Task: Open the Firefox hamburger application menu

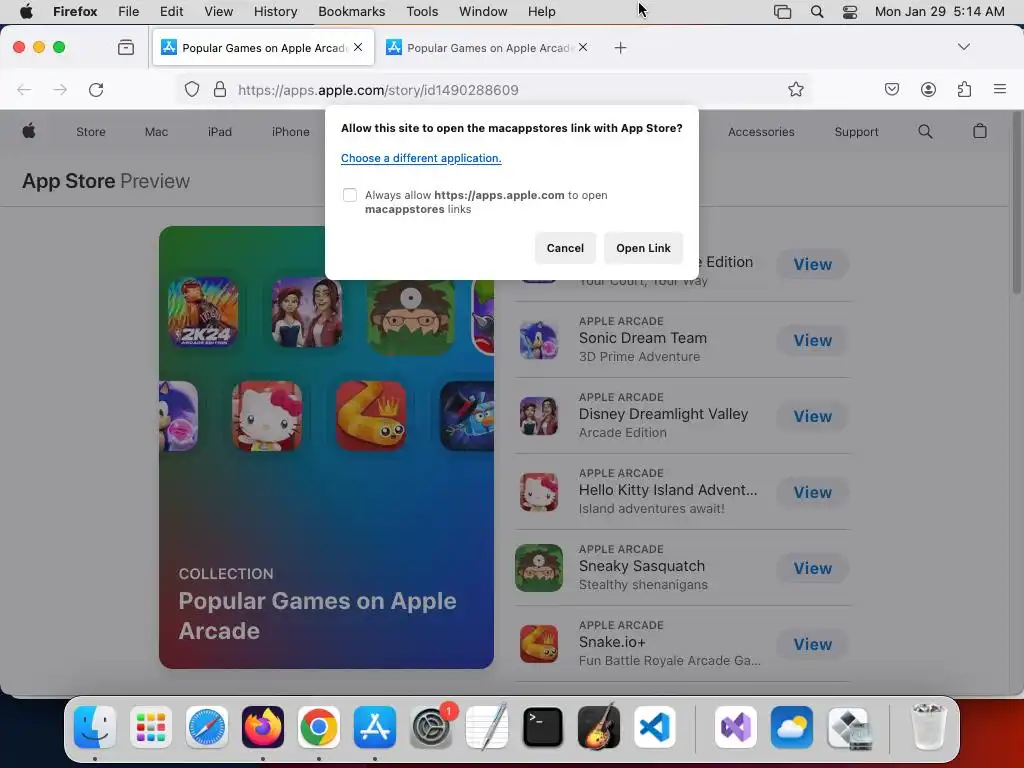Action: point(1000,89)
